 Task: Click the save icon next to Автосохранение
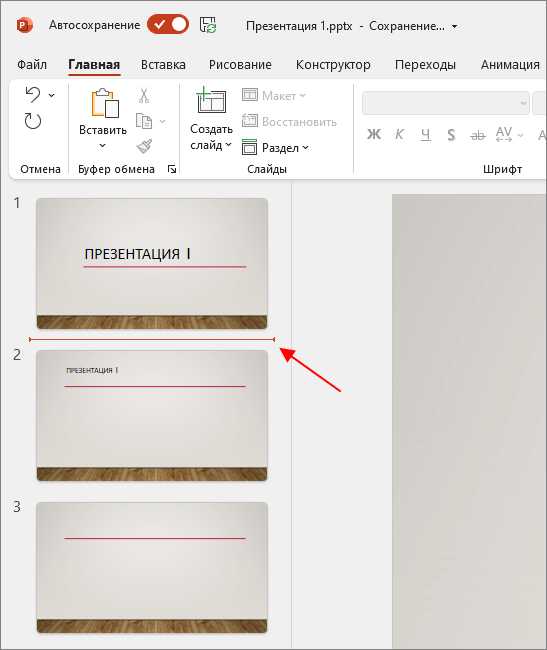pyautogui.click(x=208, y=25)
